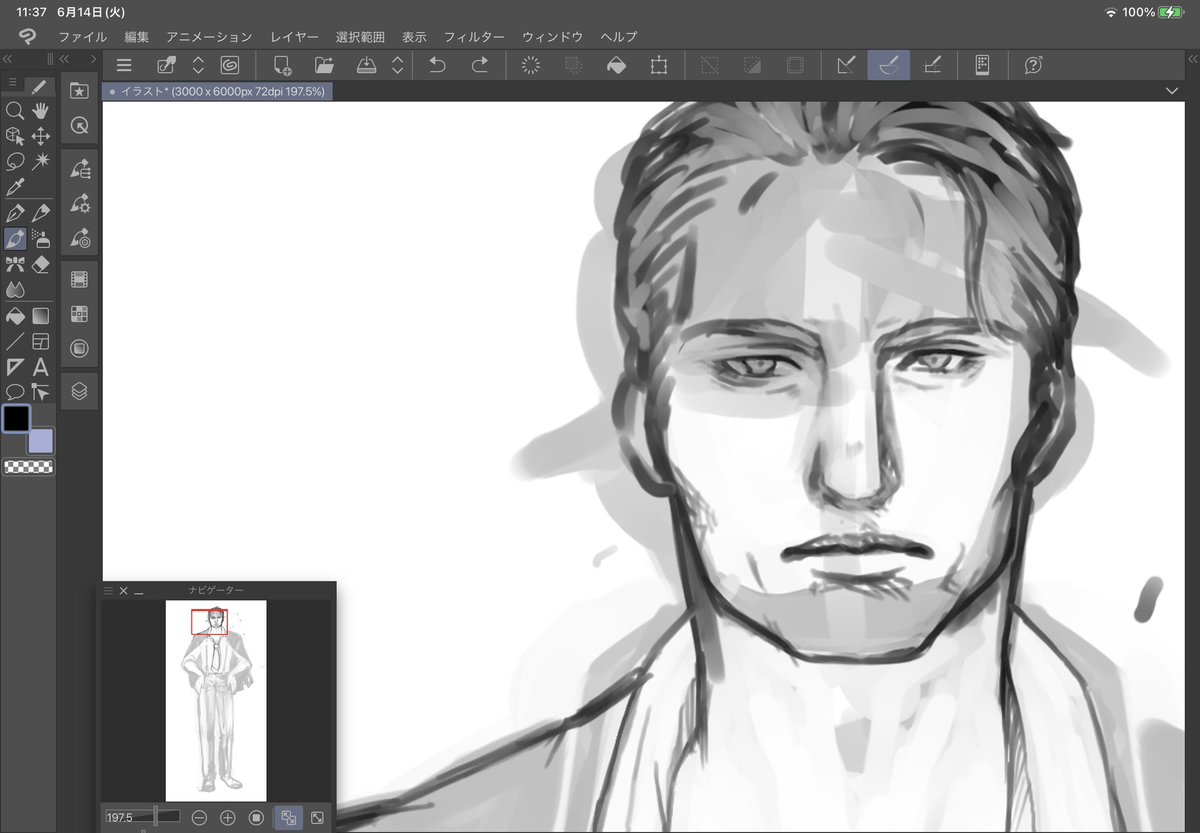Activate Scale/Rotate transform icon
Viewport: 1200px width, 833px height.
(658, 65)
